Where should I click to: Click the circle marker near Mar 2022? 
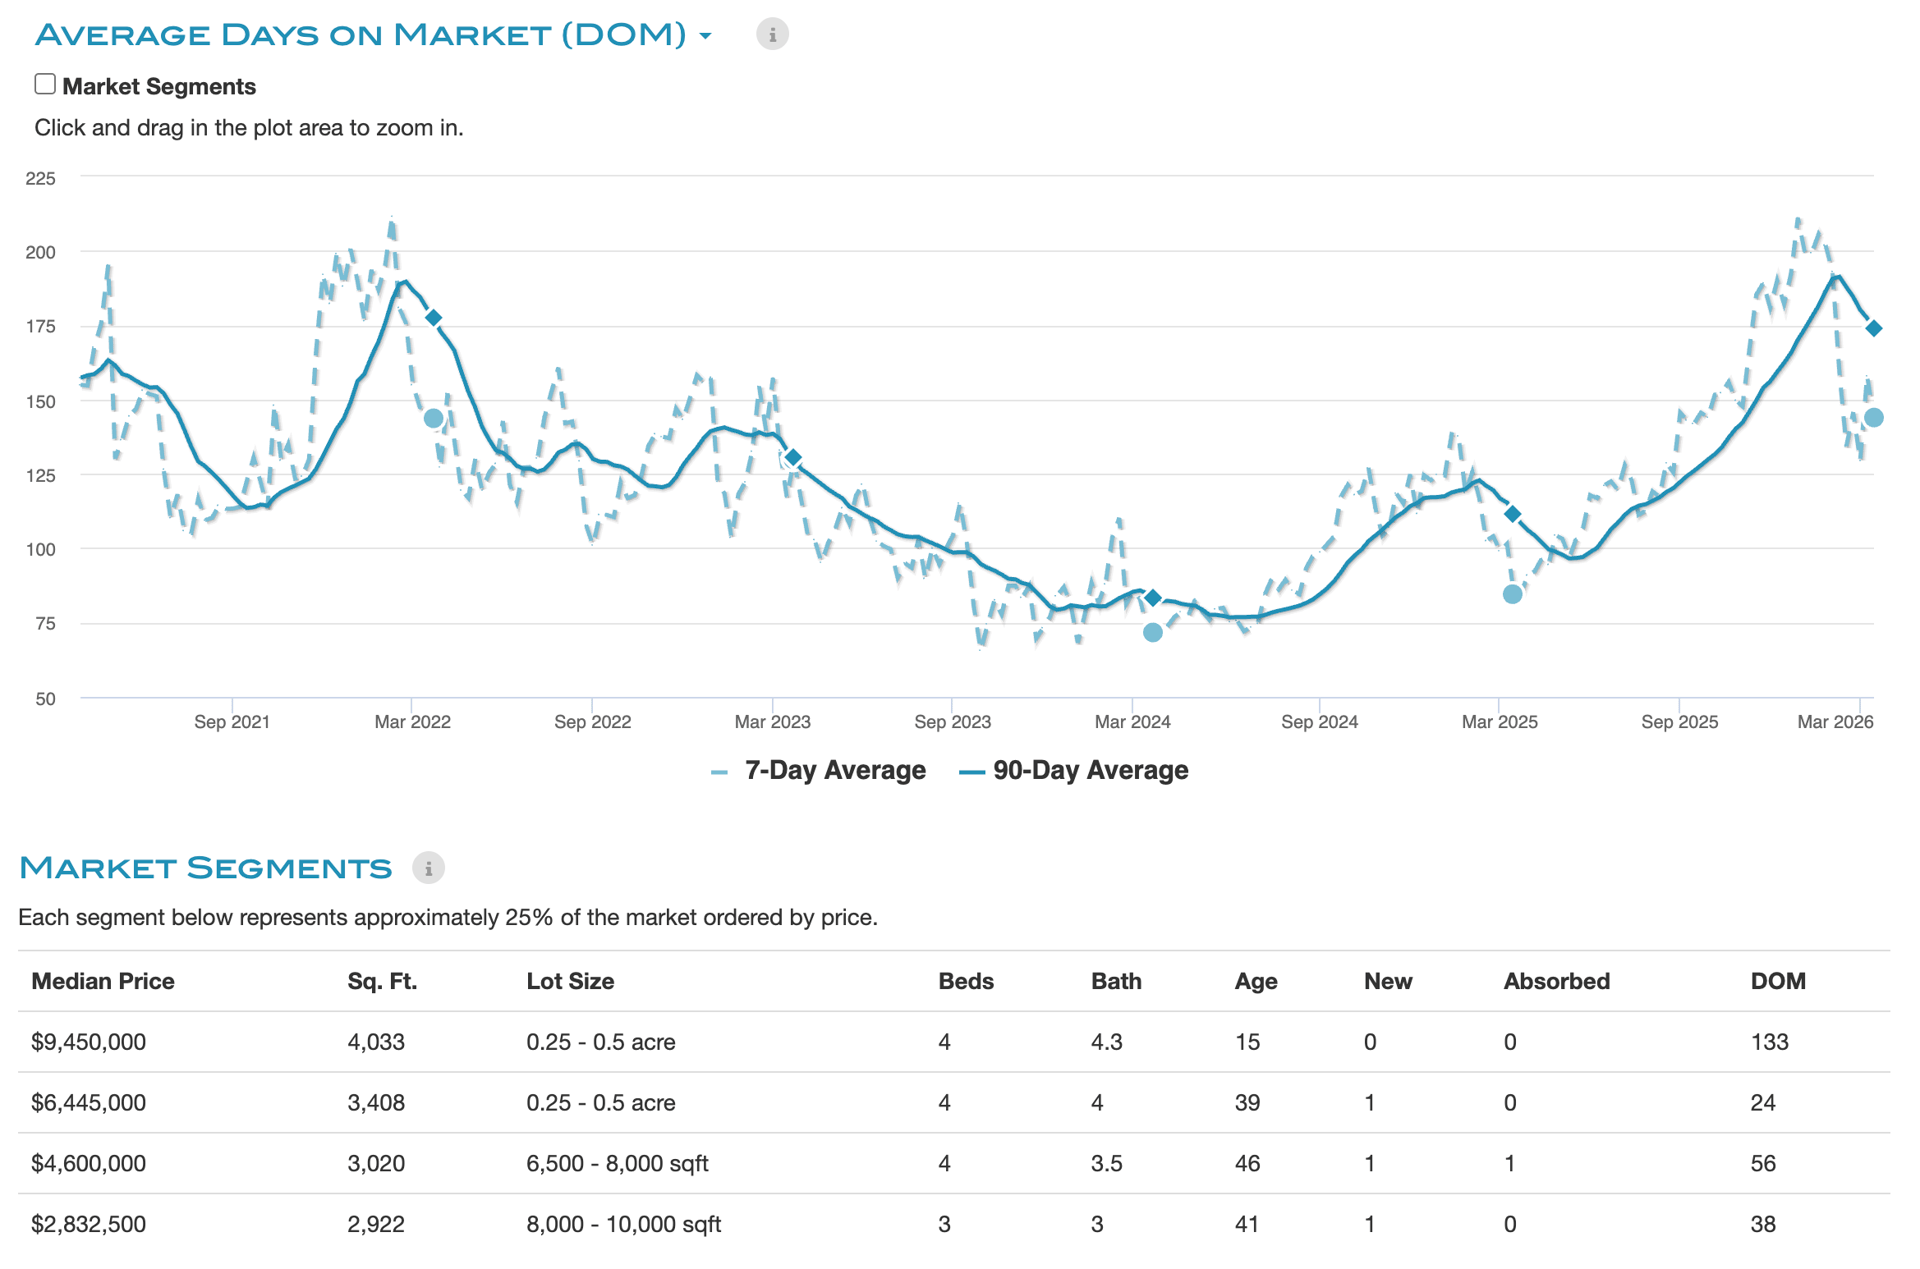(x=433, y=418)
